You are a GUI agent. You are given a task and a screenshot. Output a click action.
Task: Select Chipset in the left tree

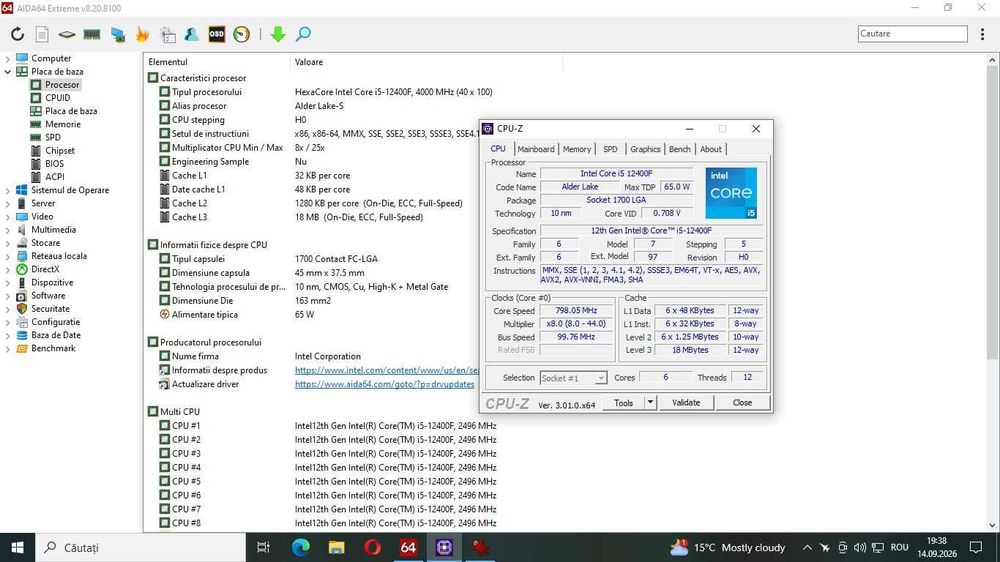[x=60, y=151]
